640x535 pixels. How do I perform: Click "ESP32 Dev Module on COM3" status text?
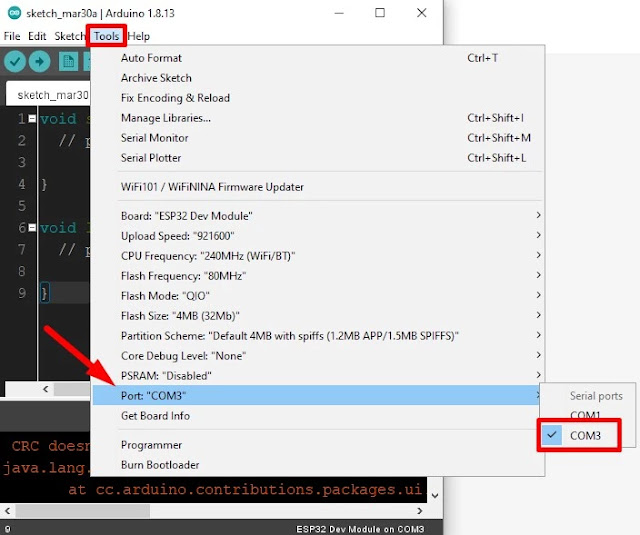click(360, 529)
